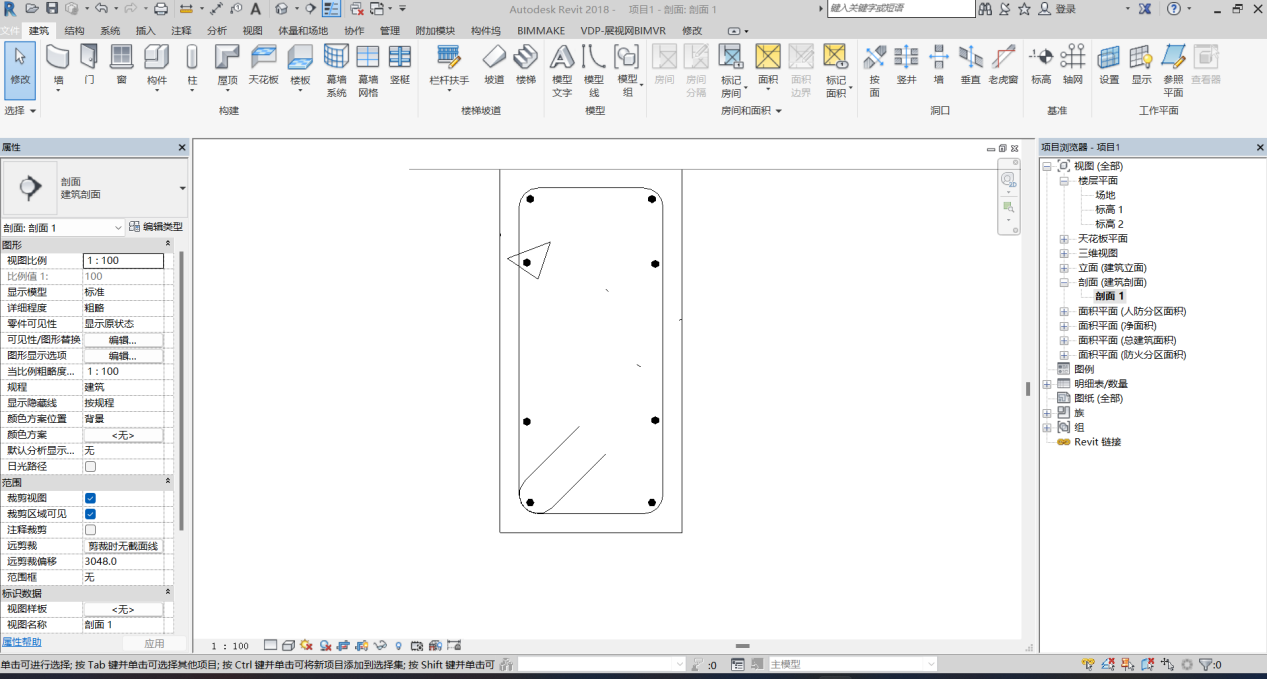The width and height of the screenshot is (1267, 679).
Task: Uncheck the 裁剪视图 checkbox
Action: coord(91,498)
